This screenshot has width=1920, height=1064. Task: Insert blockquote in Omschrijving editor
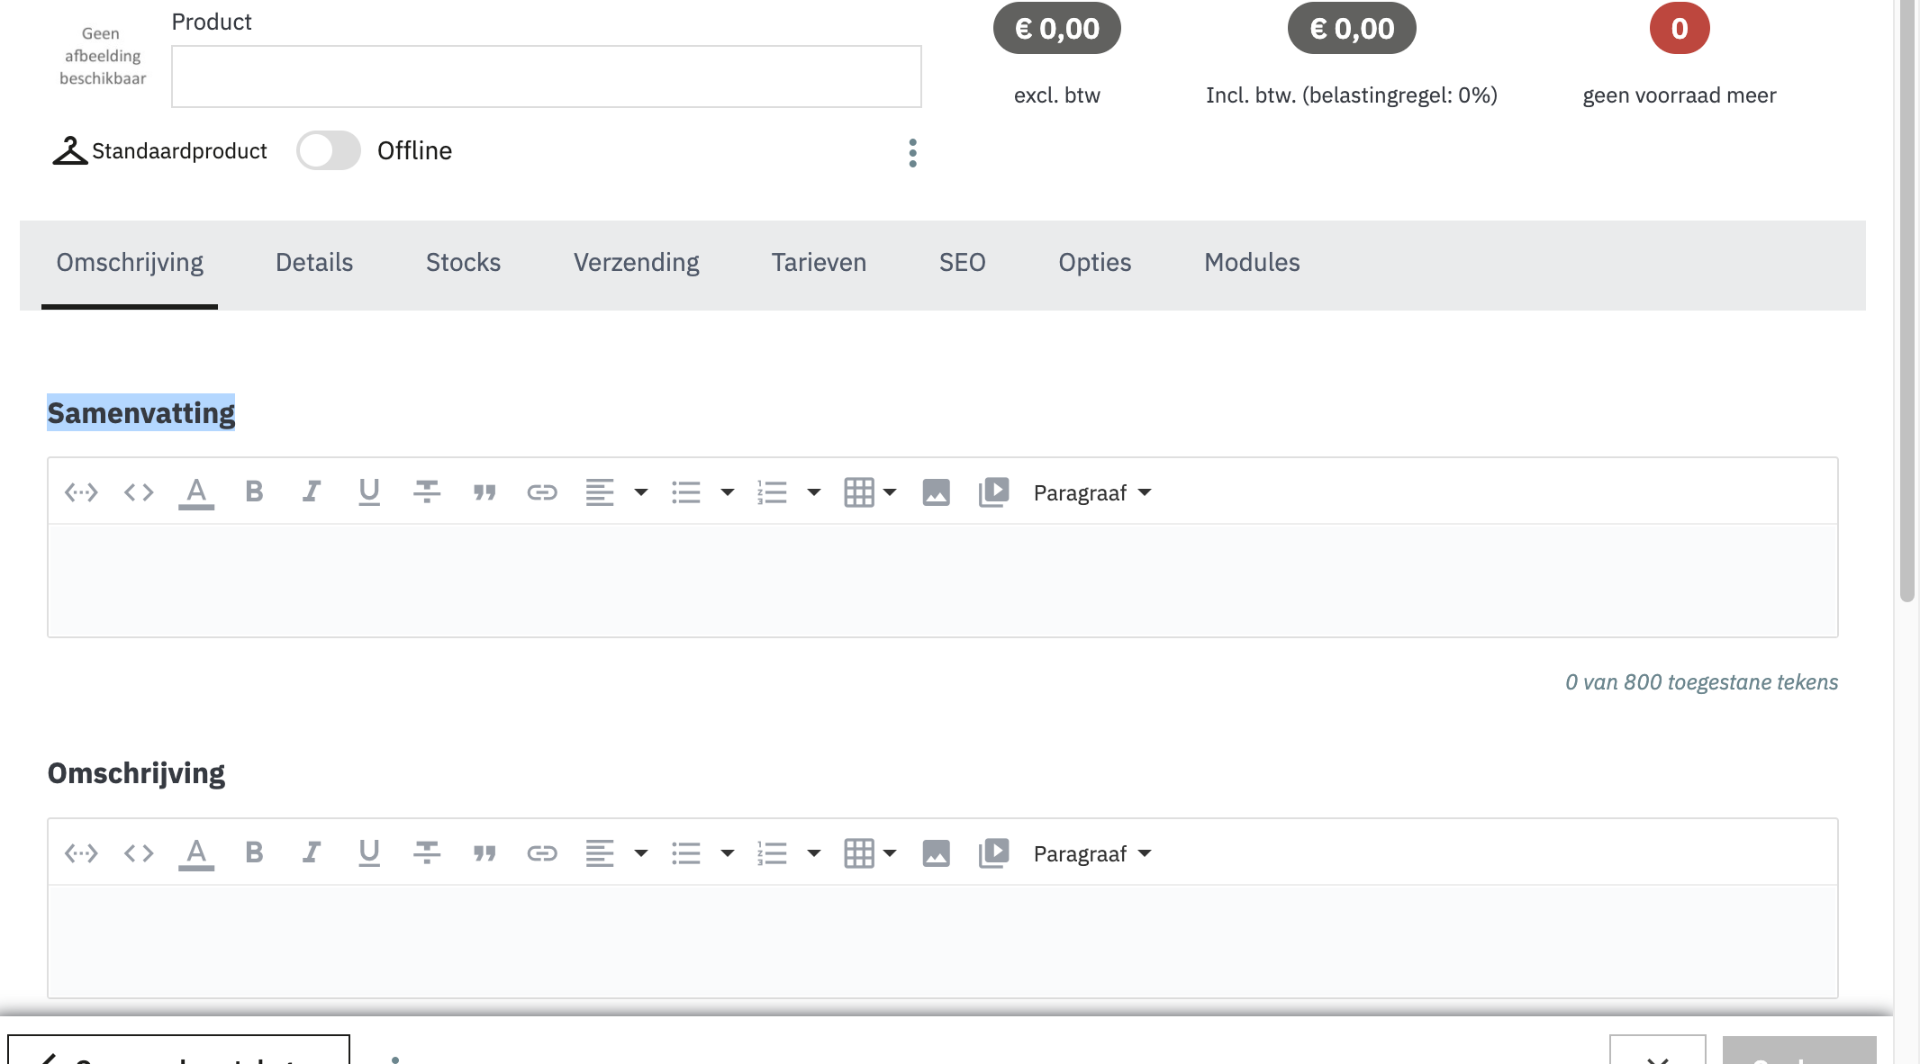[x=485, y=853]
